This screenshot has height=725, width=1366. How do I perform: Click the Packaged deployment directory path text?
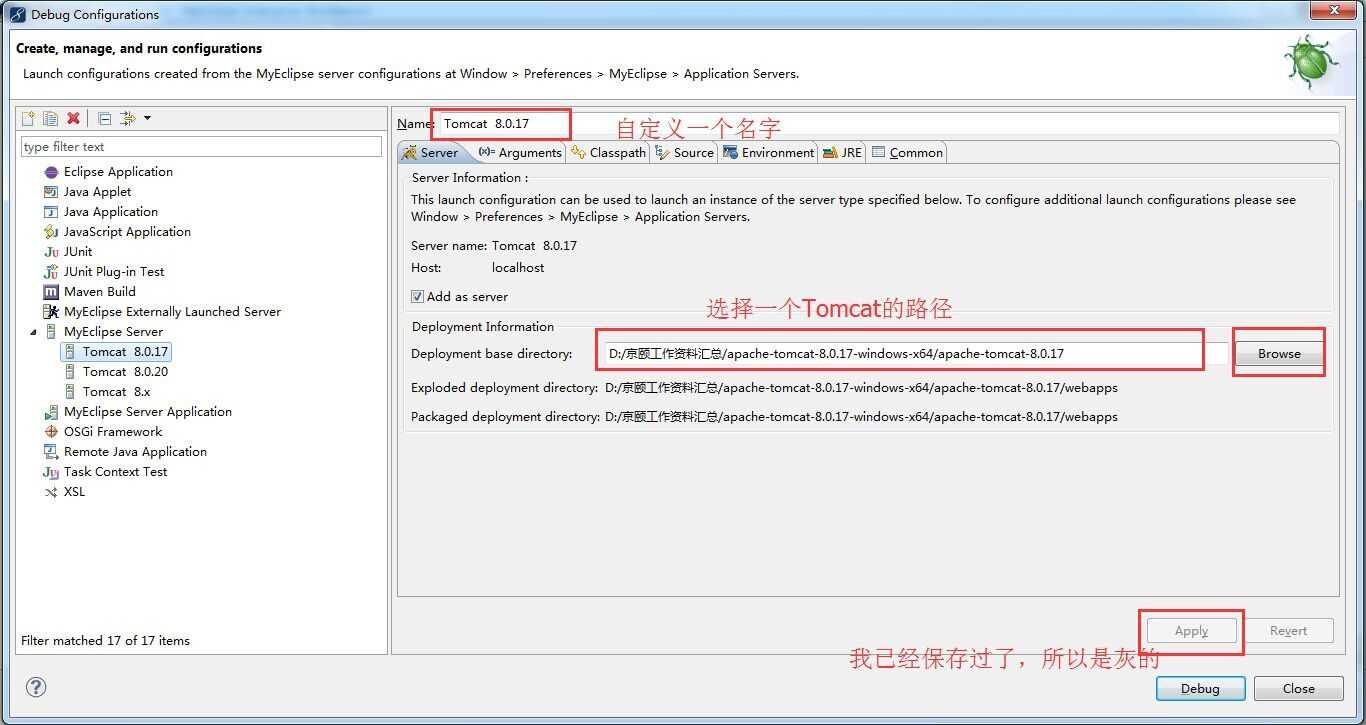click(x=861, y=417)
